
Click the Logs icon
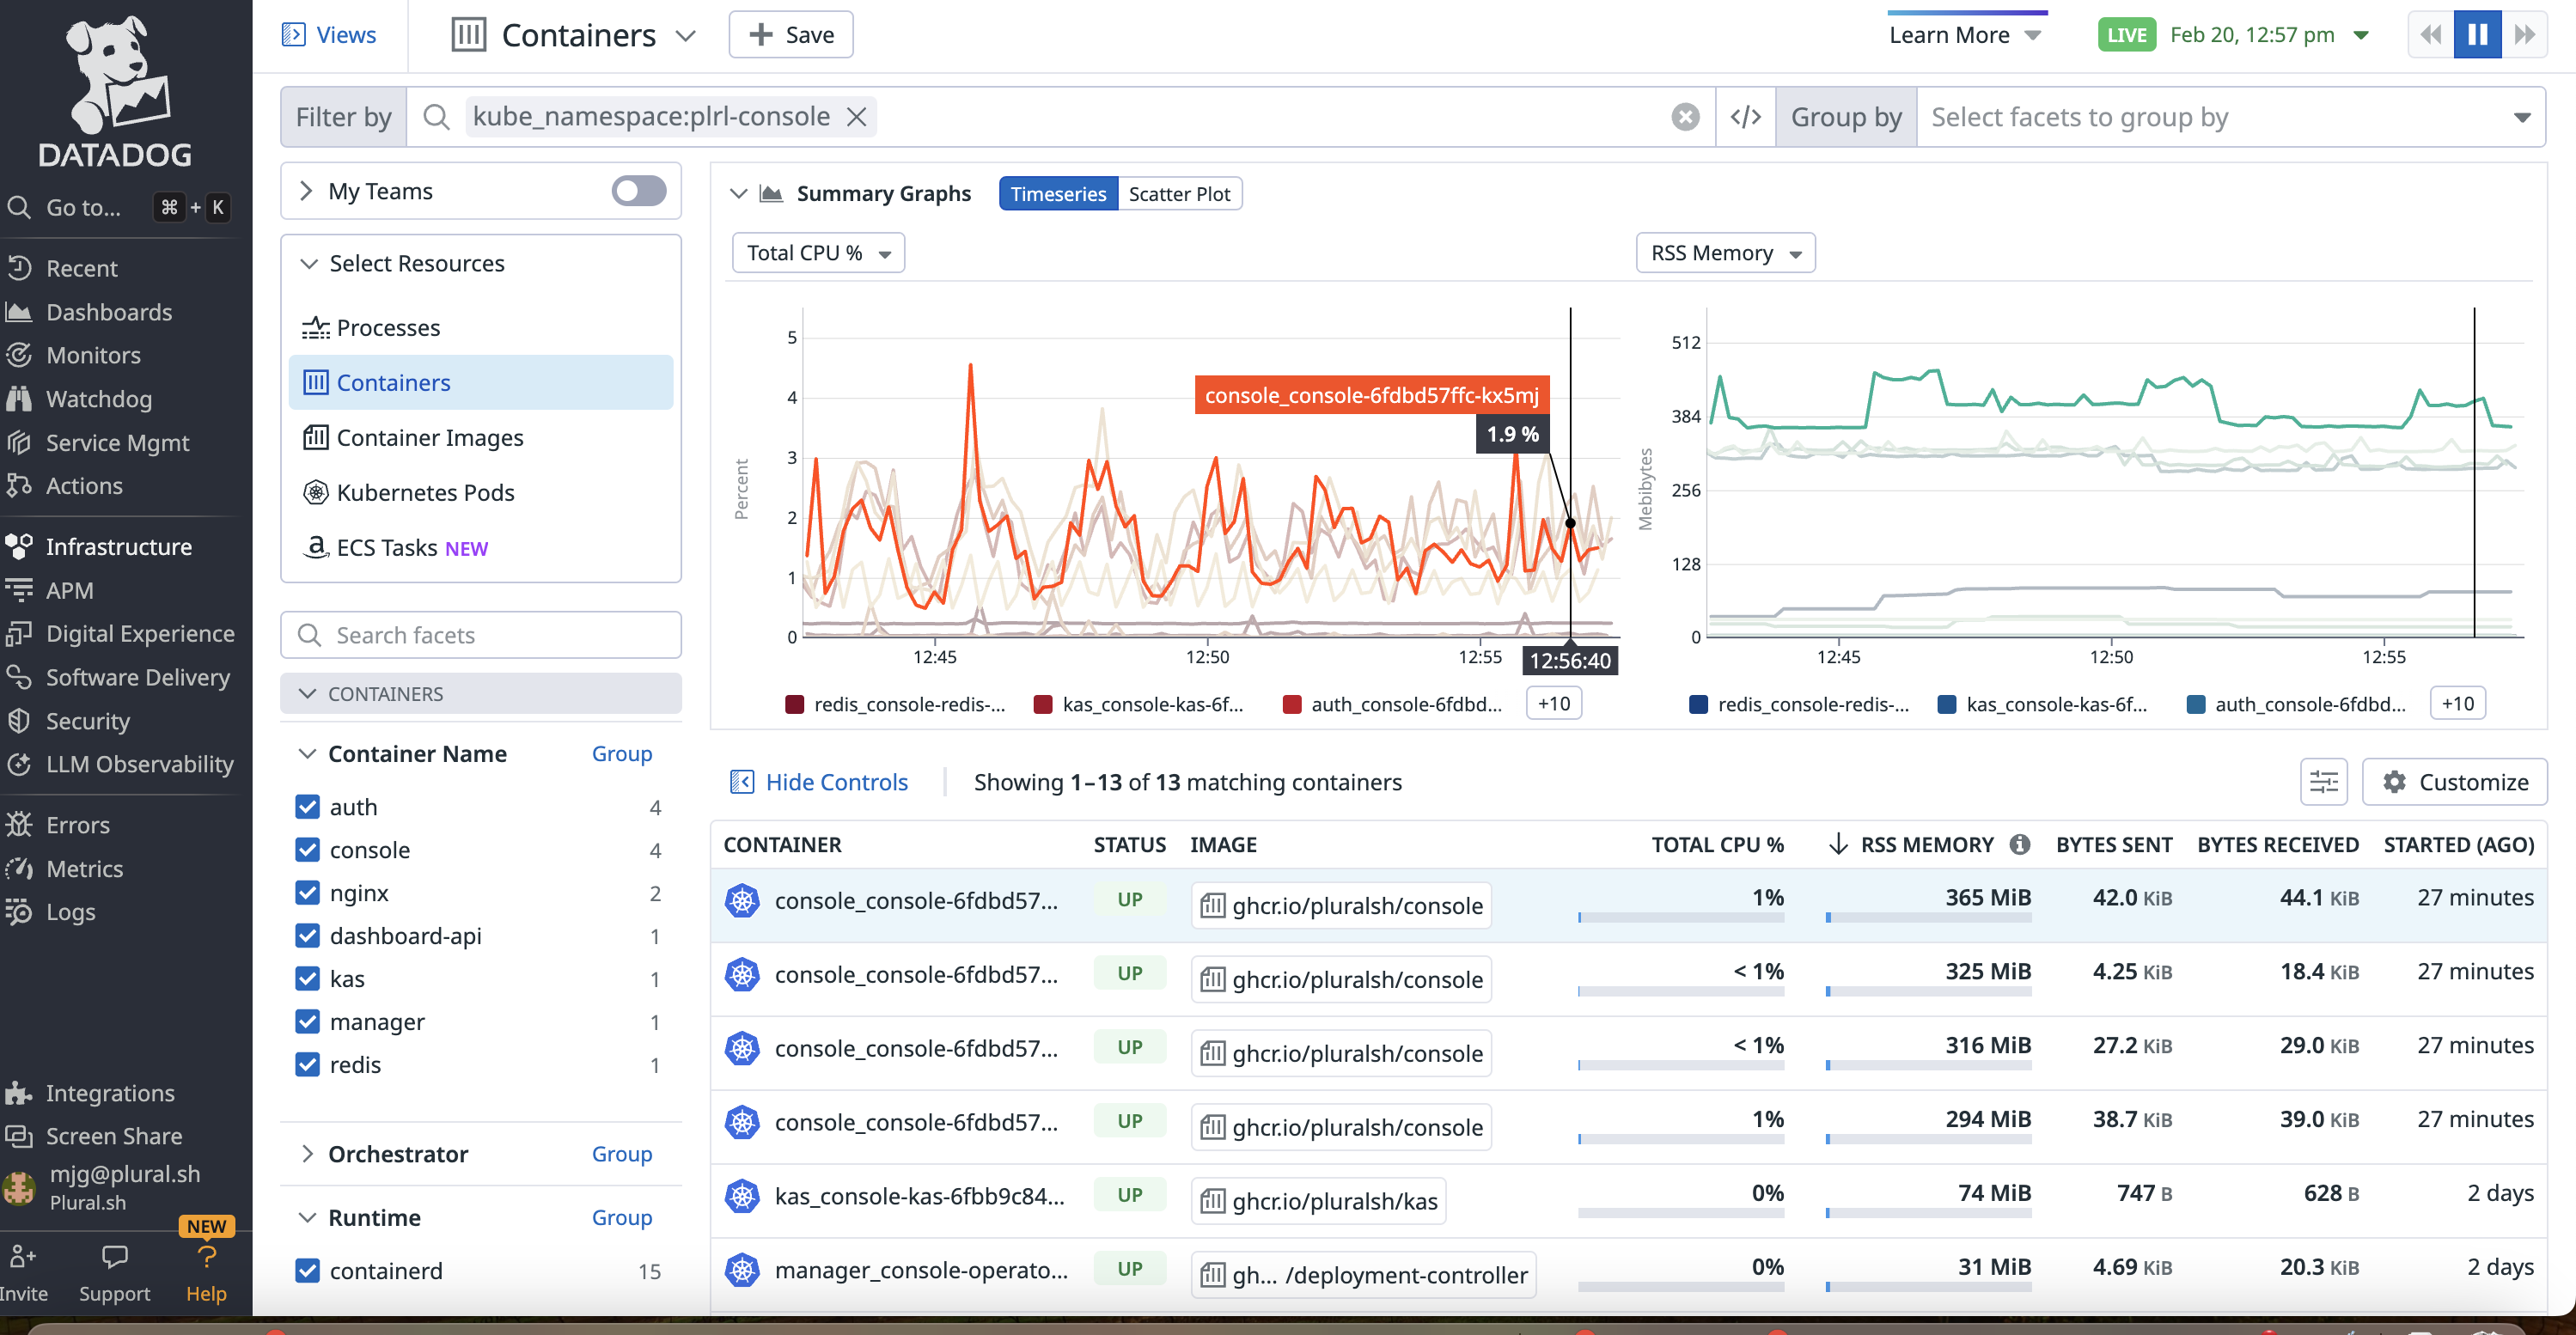(19, 912)
